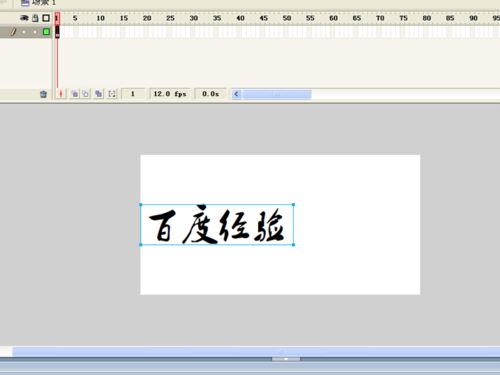Viewport: 500px width, 375px height.
Task: Click the red playhead at frame 1 in the ruler
Action: pyautogui.click(x=57, y=18)
